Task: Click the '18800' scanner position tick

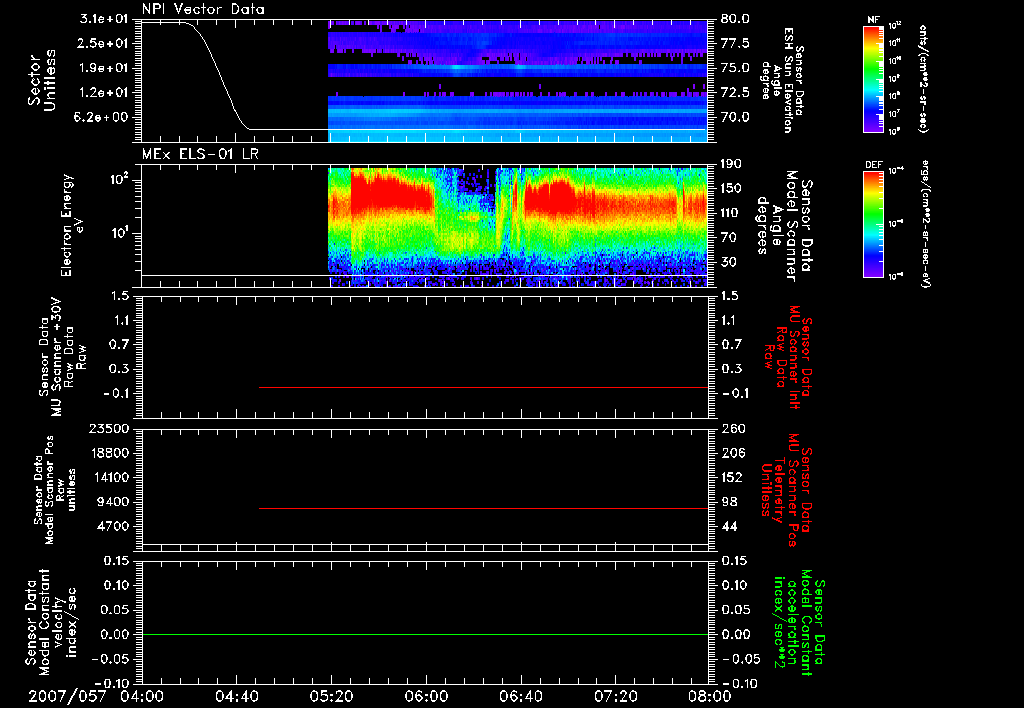Action: (109, 453)
